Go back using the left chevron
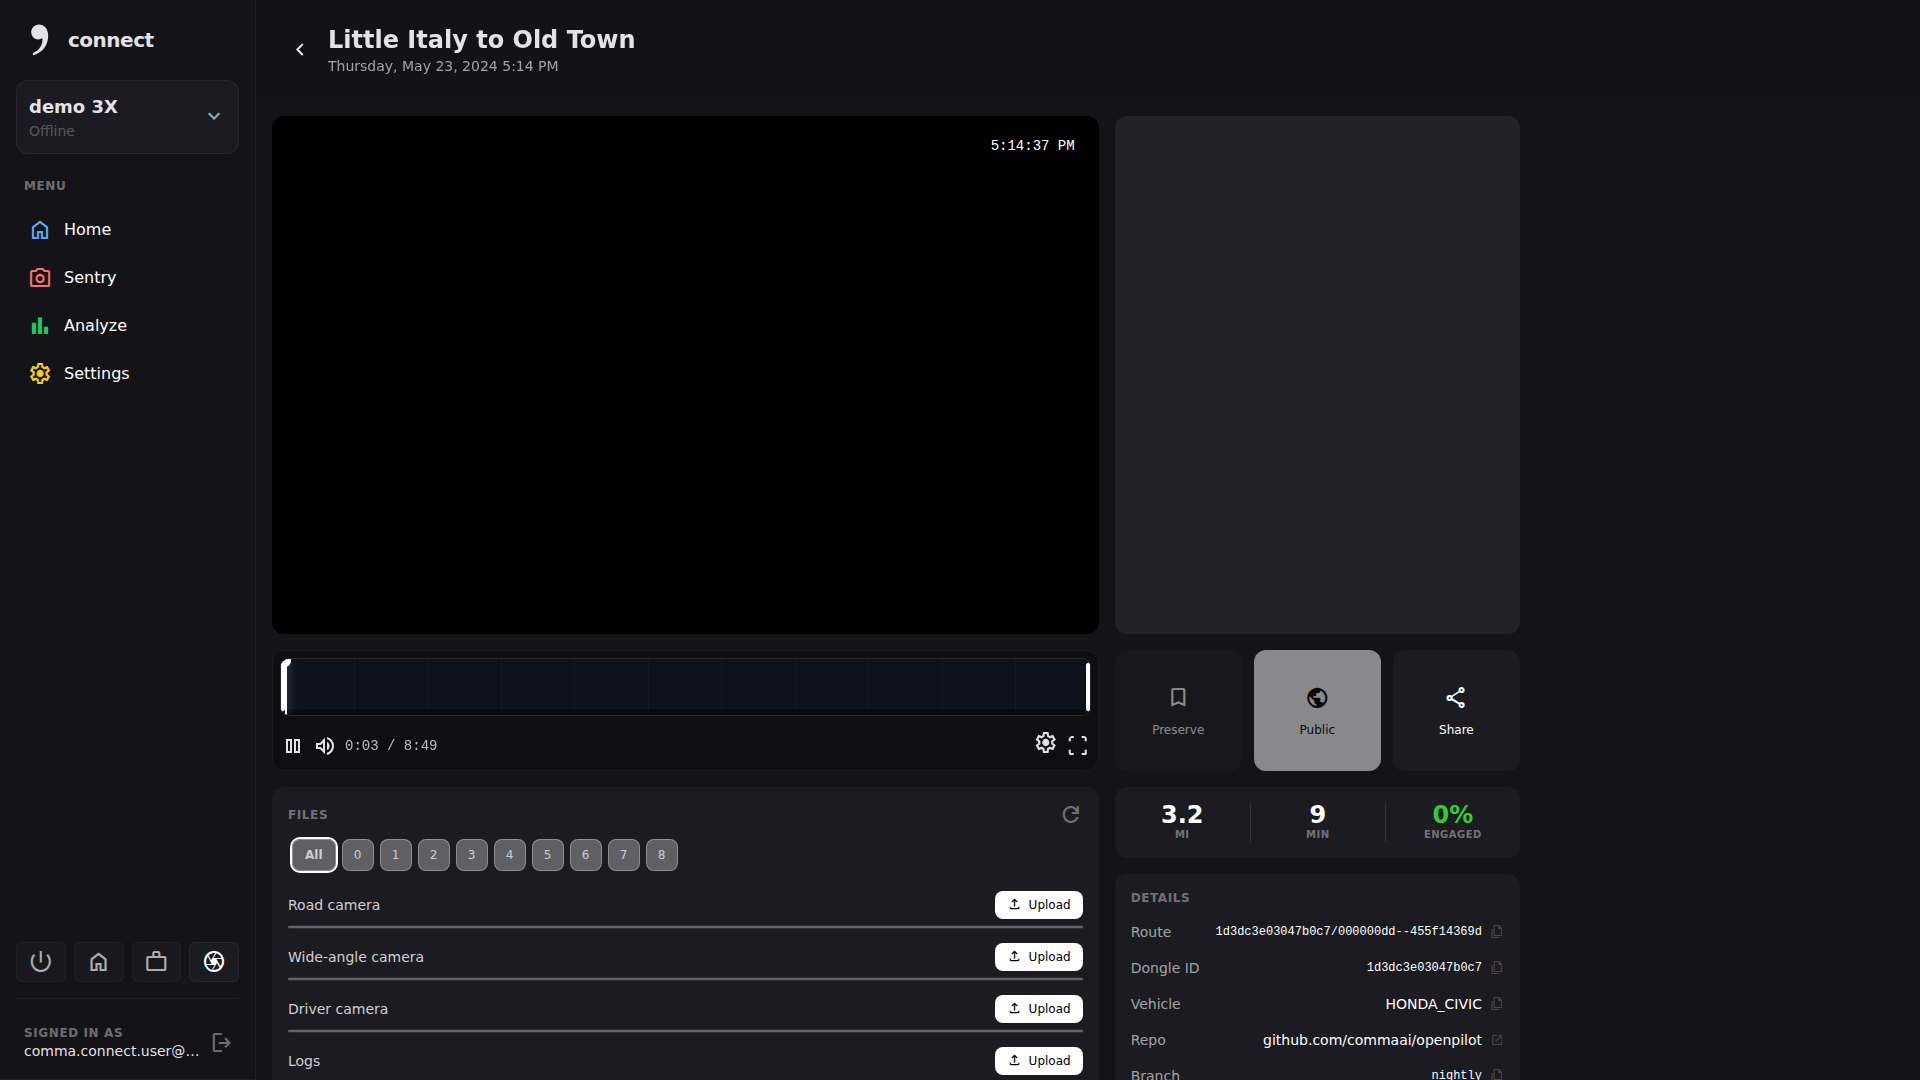 click(299, 50)
